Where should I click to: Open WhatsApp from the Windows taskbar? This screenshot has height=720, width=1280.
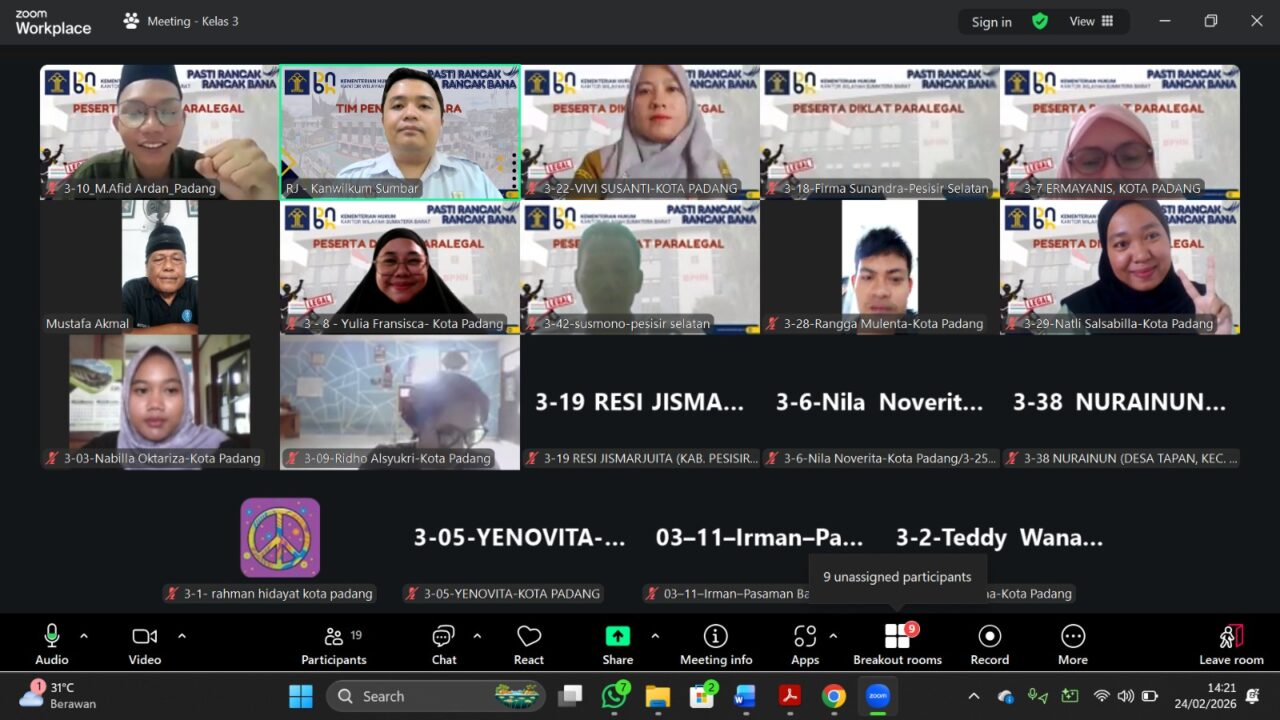pyautogui.click(x=614, y=696)
